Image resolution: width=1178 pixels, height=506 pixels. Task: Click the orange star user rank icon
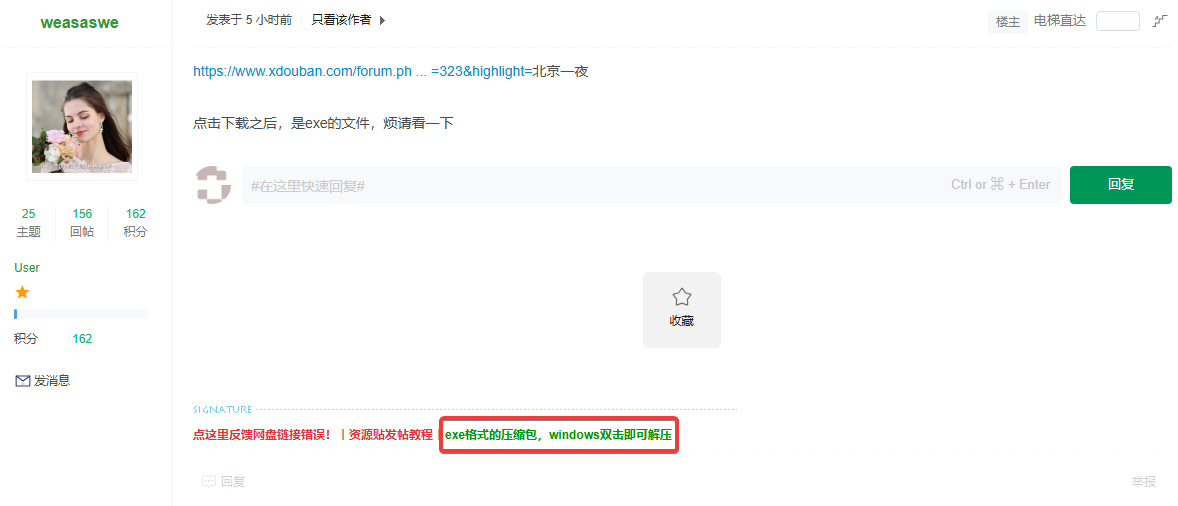(x=22, y=292)
